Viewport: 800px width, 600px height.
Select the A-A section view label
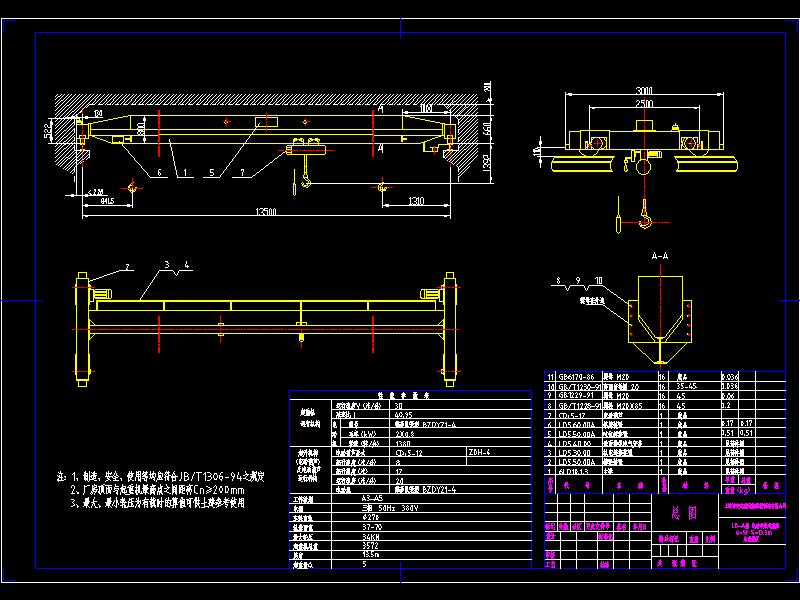(x=660, y=255)
